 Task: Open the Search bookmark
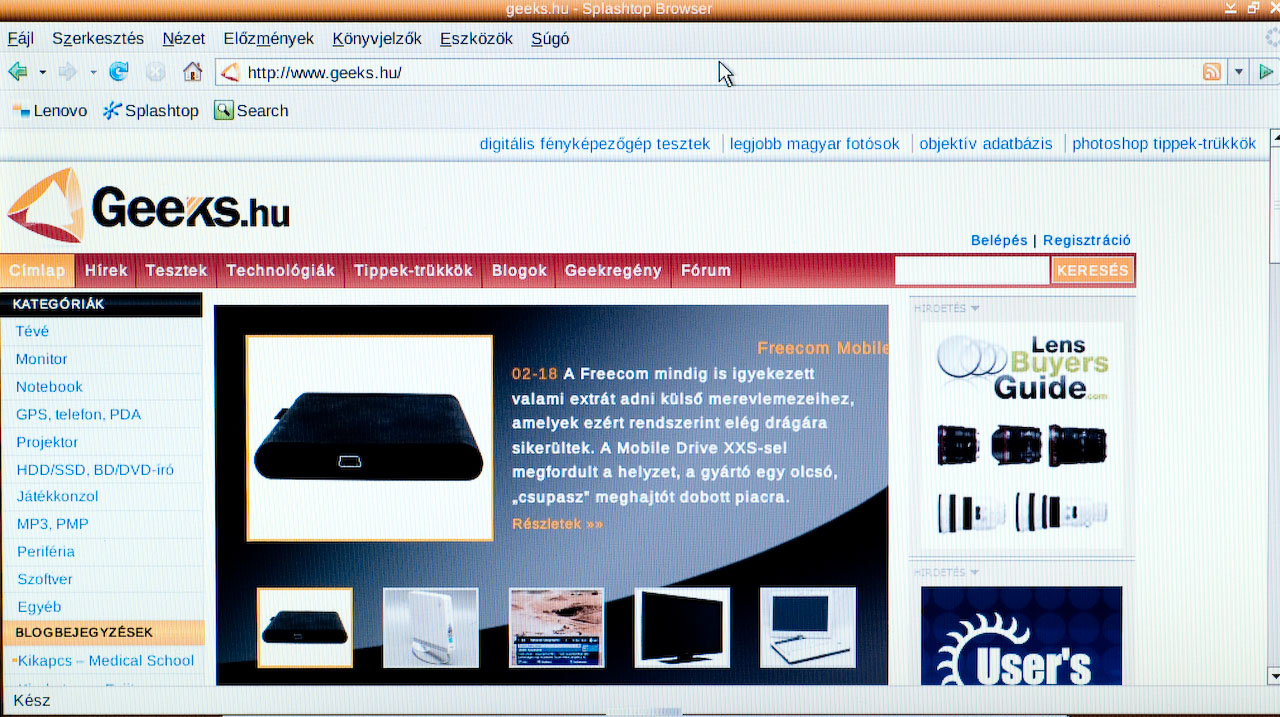[x=251, y=111]
